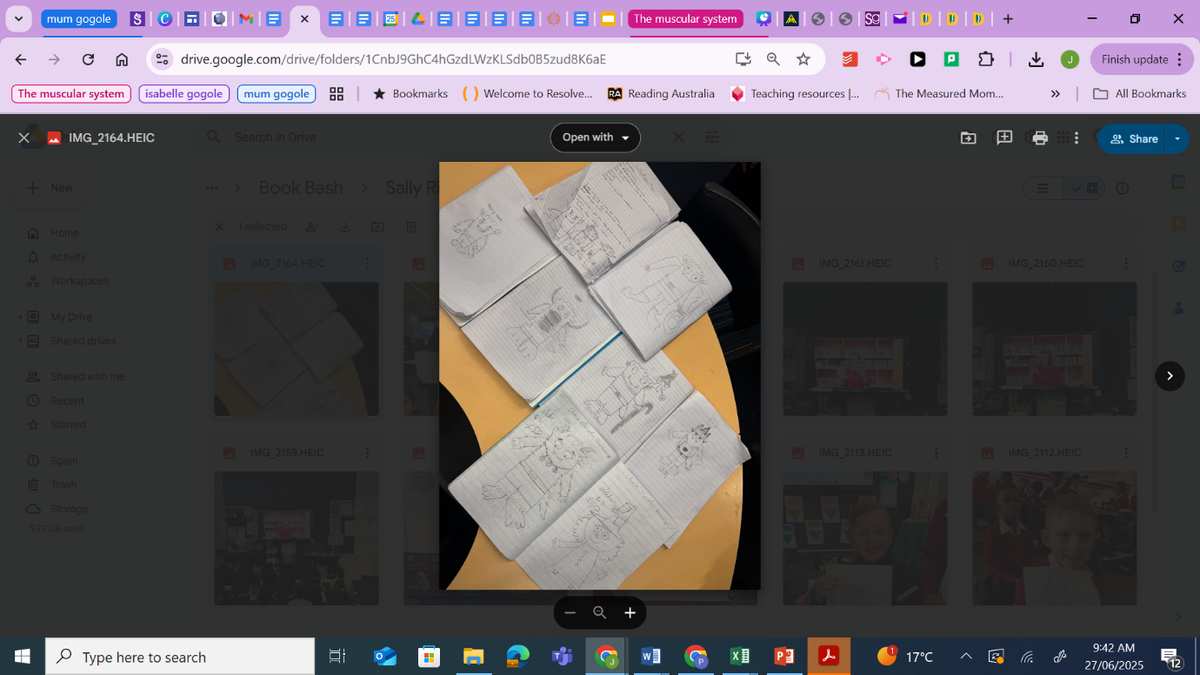1200x675 pixels.
Task: Click the add shortcut/move to folder icon
Action: (968, 138)
